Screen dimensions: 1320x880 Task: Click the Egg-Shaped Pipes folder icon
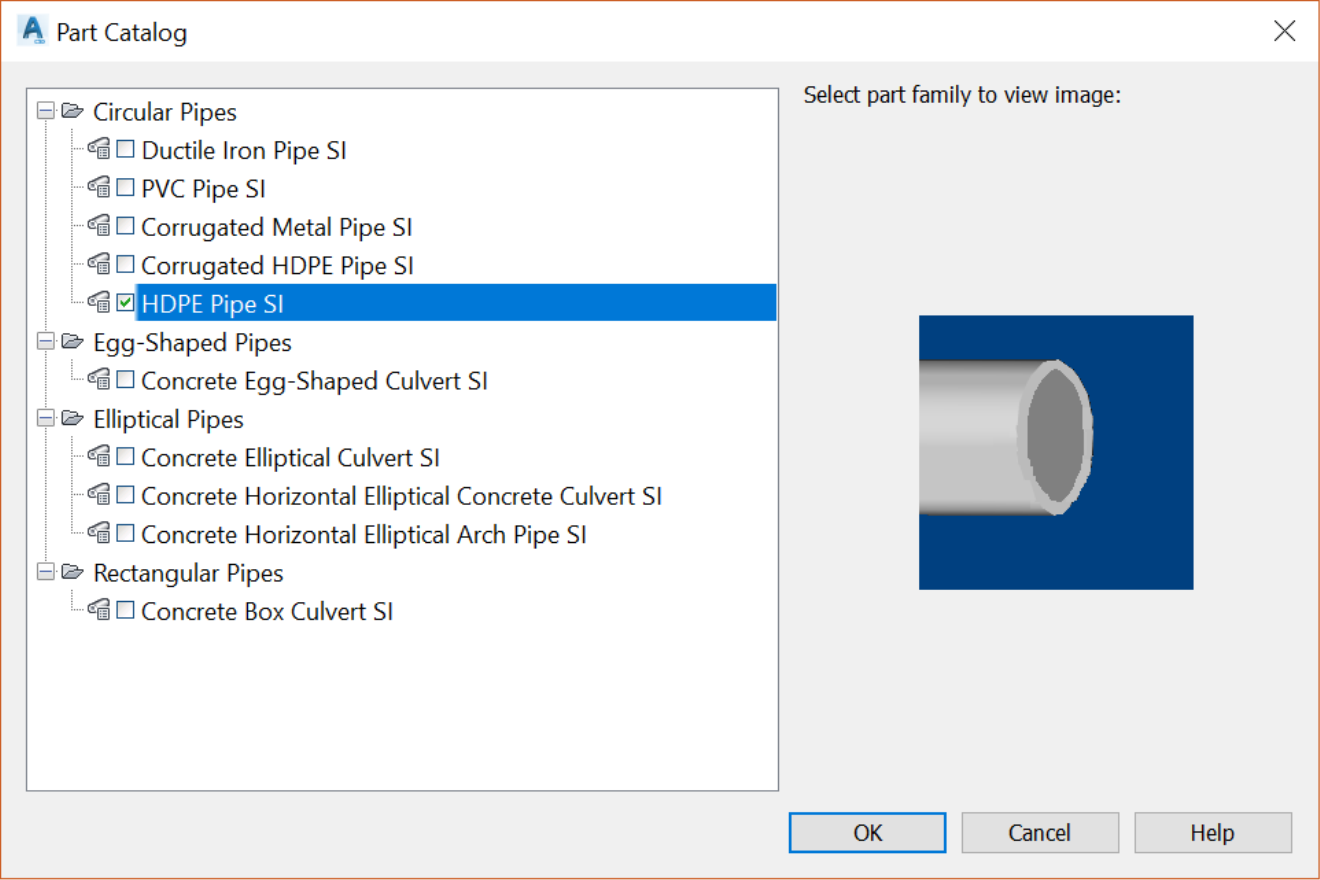[72, 342]
